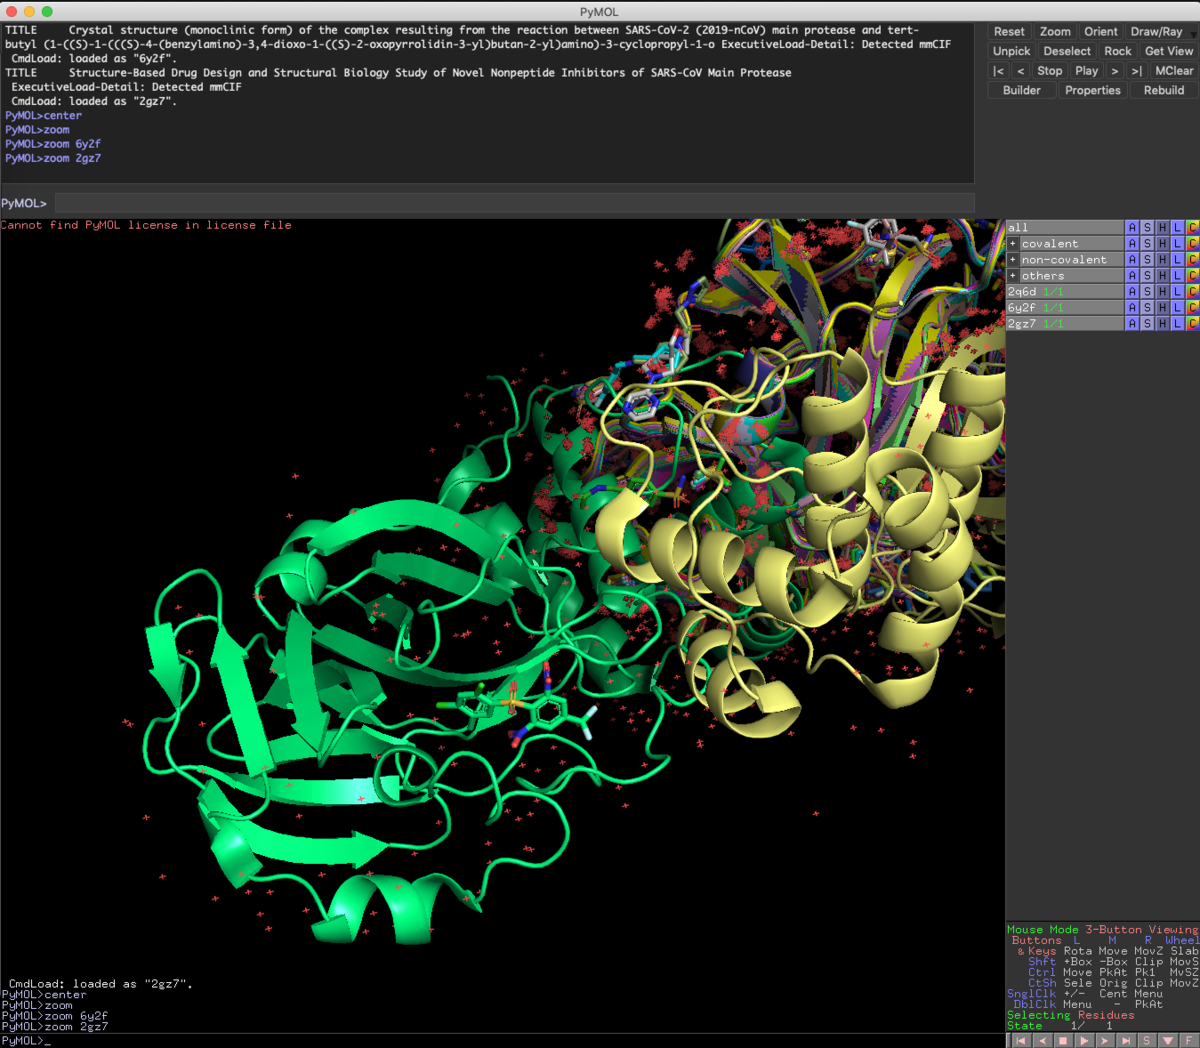The height and width of the screenshot is (1048, 1200).
Task: Open Action menu for others group
Action: (x=1132, y=276)
